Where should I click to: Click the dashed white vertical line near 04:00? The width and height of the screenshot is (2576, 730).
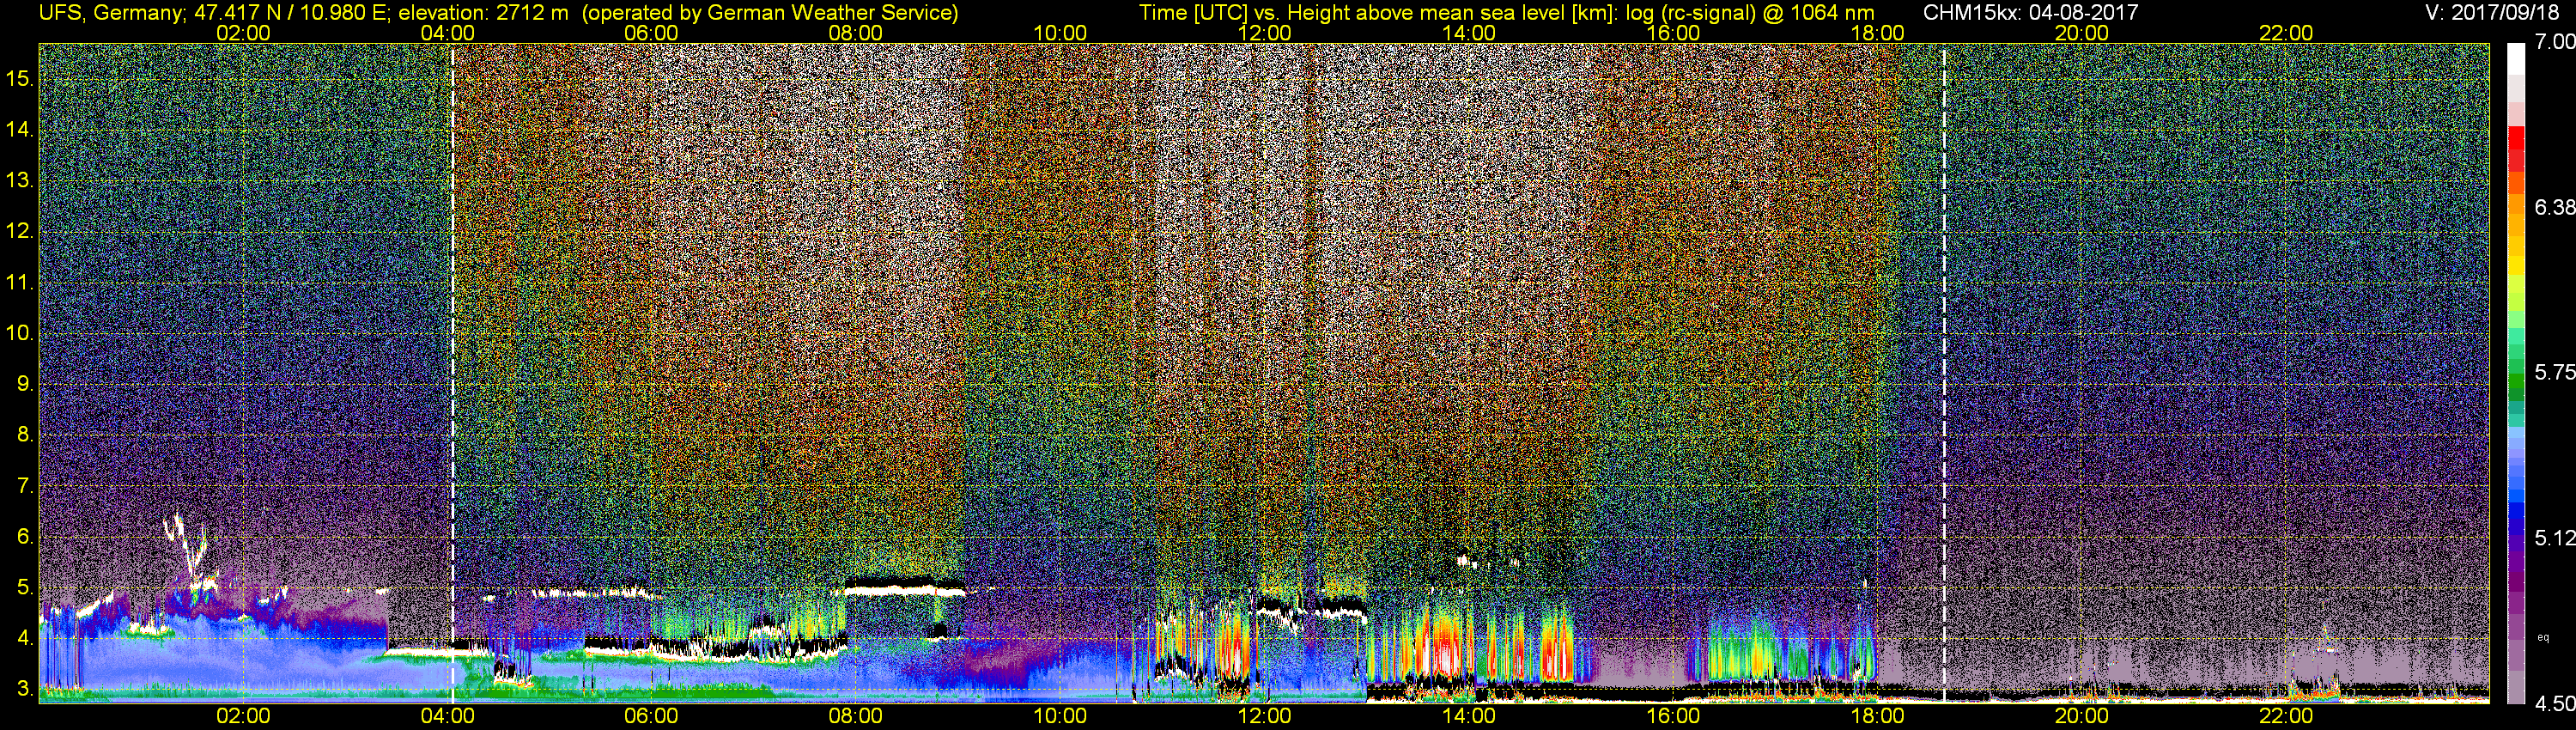pos(452,372)
